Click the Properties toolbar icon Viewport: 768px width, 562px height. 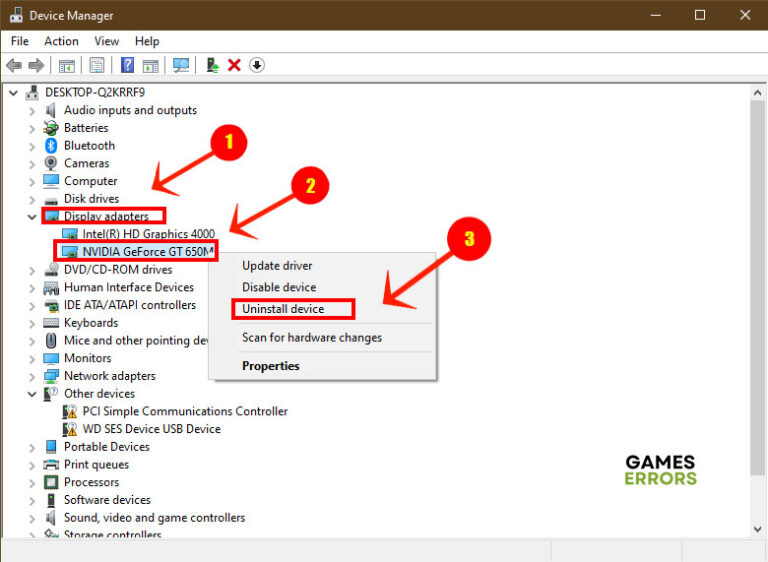coord(96,65)
